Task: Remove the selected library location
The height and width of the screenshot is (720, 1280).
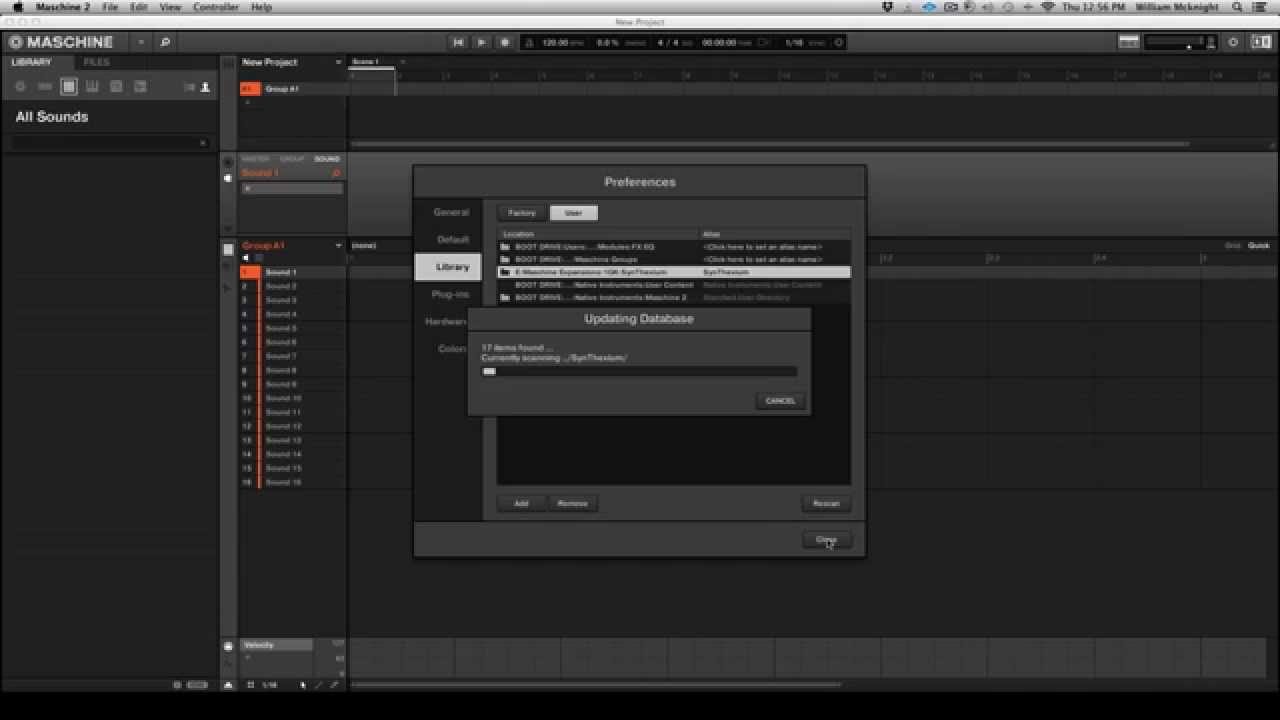Action: (x=572, y=503)
